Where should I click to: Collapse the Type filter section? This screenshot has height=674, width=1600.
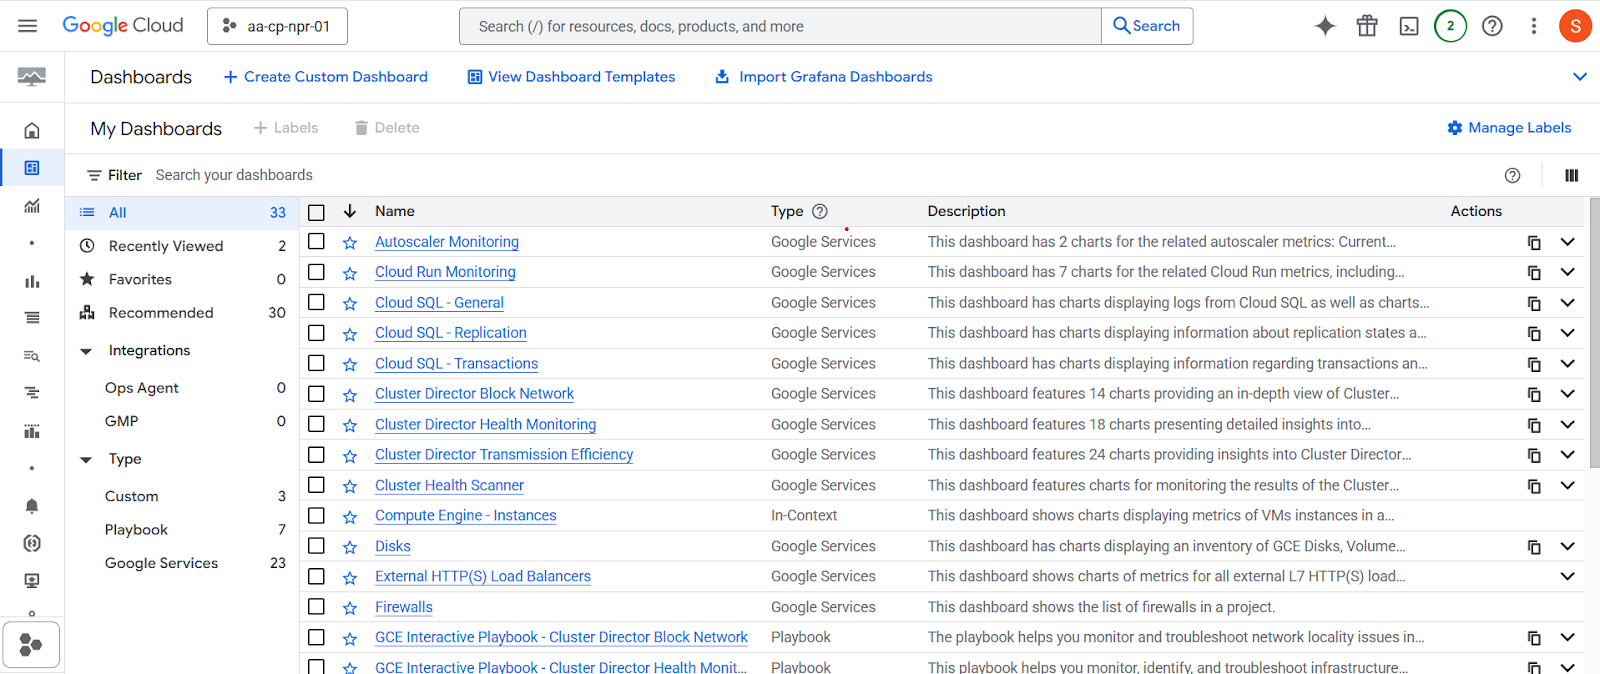click(86, 460)
